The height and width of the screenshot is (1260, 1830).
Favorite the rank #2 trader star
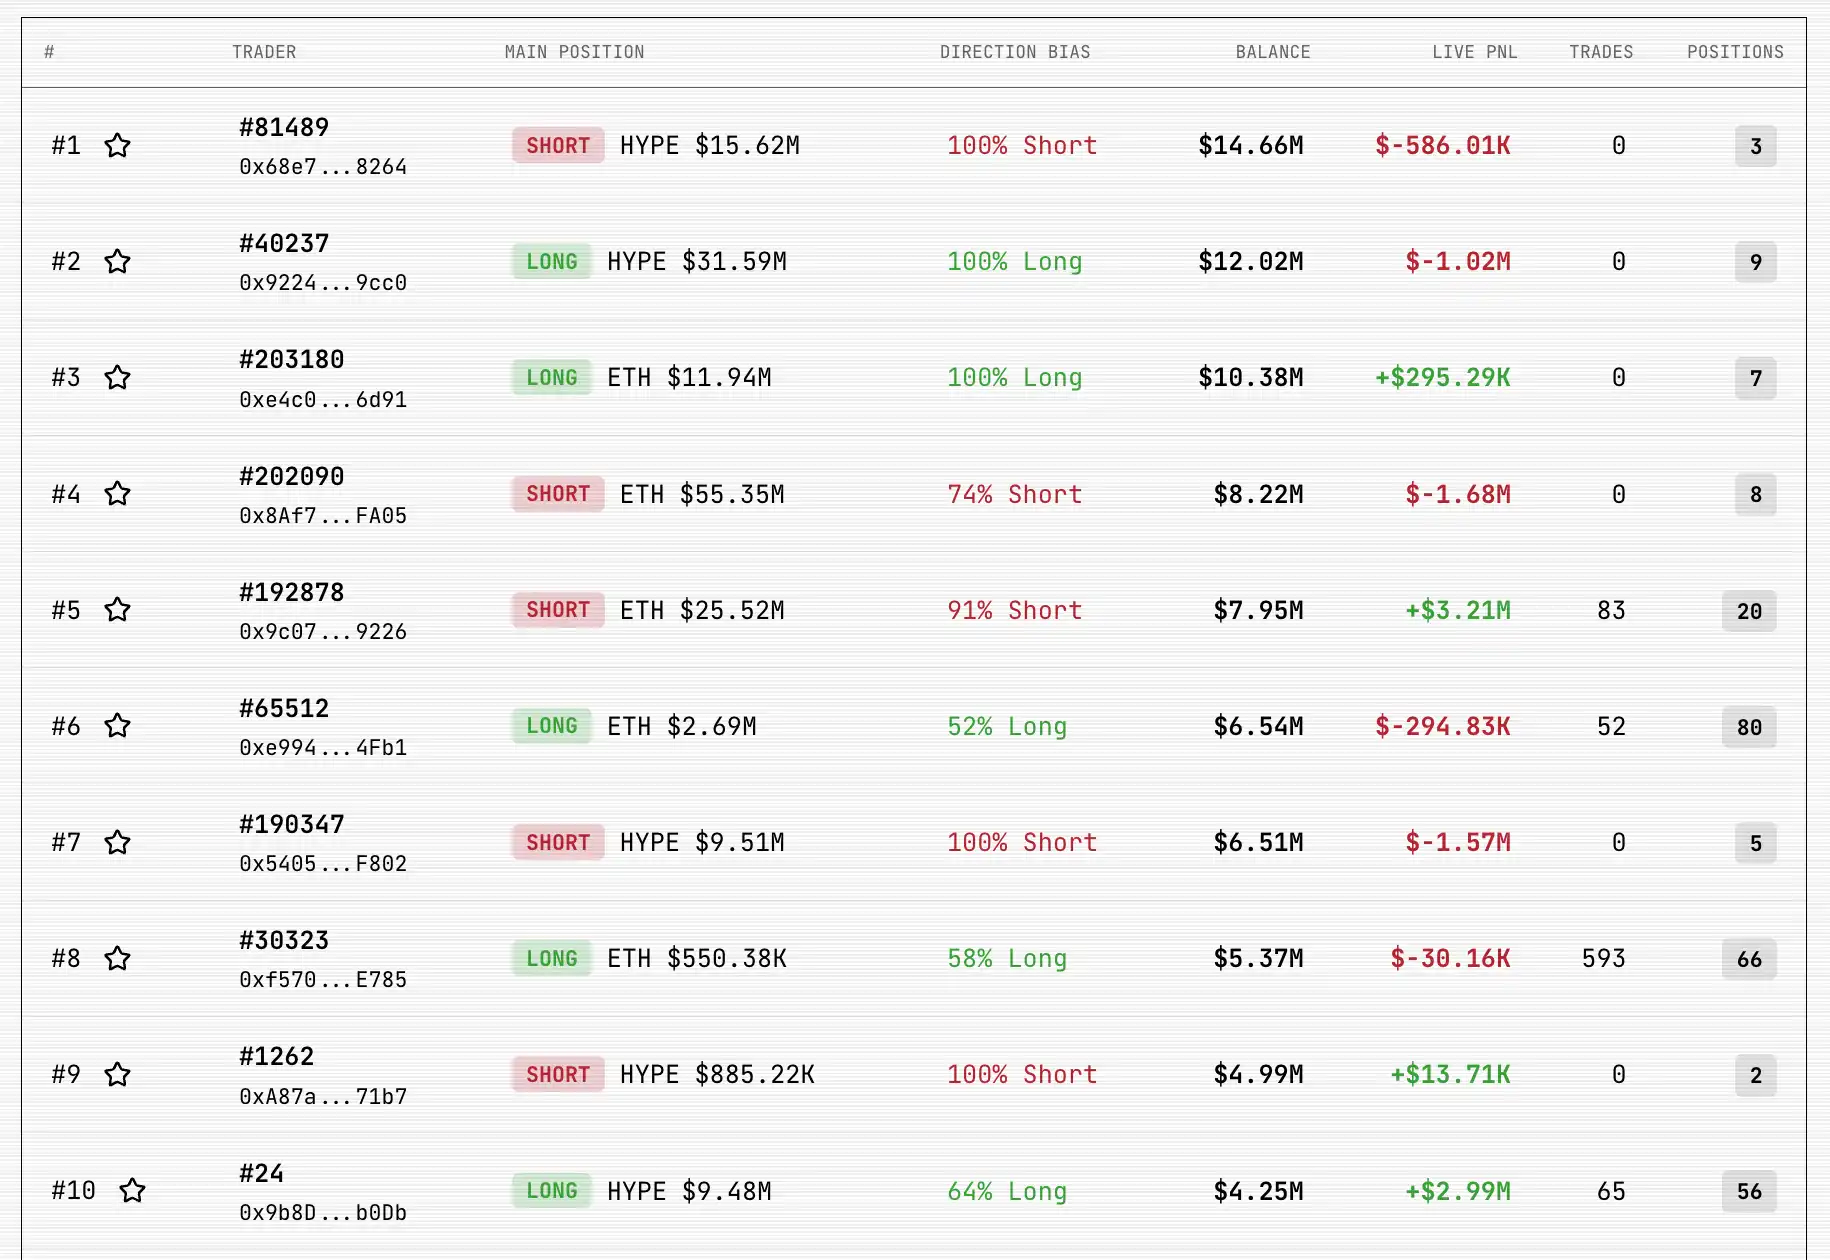118,262
